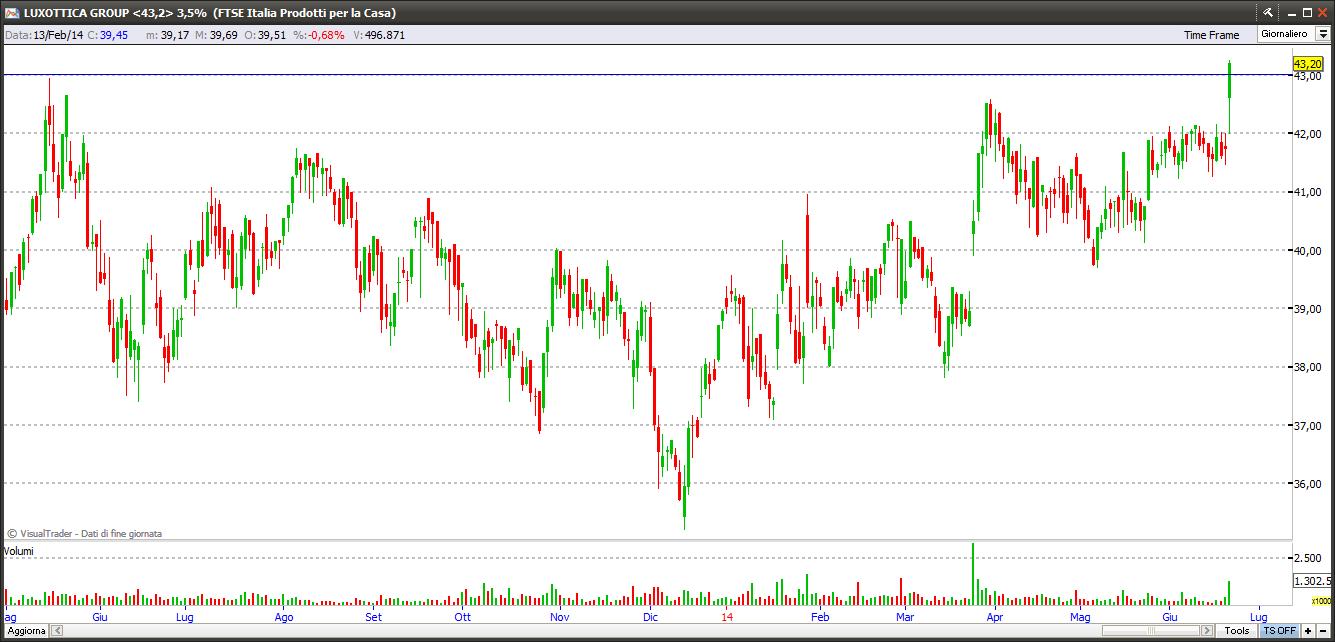The image size is (1335, 642).
Task: Click the opening value O: 39,51
Action: click(265, 35)
